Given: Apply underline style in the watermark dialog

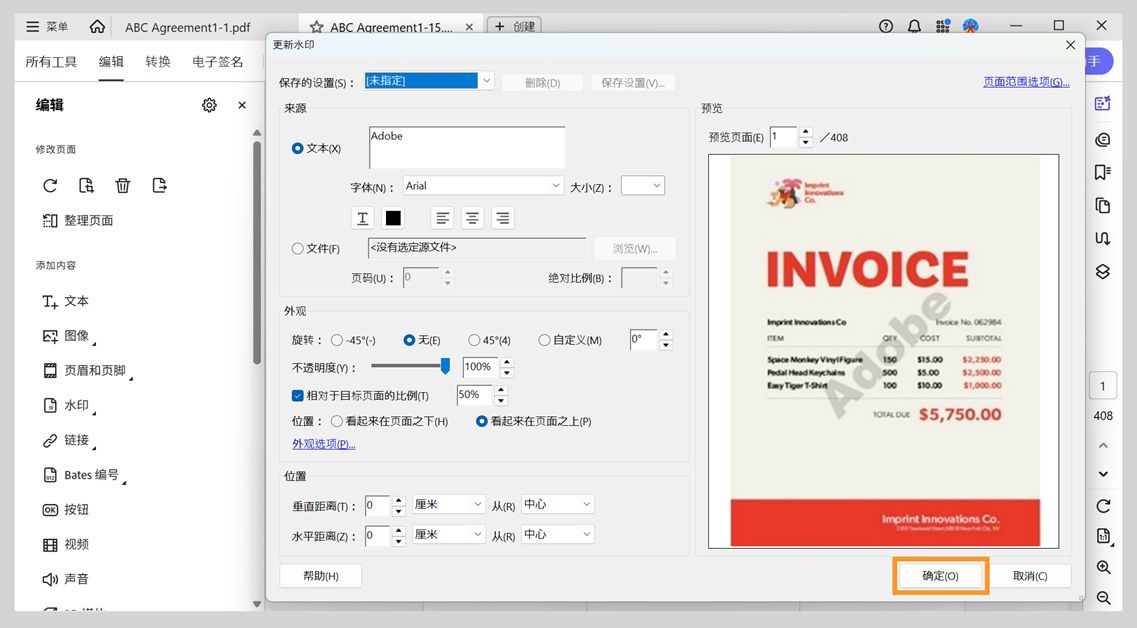Looking at the screenshot, I should (362, 217).
